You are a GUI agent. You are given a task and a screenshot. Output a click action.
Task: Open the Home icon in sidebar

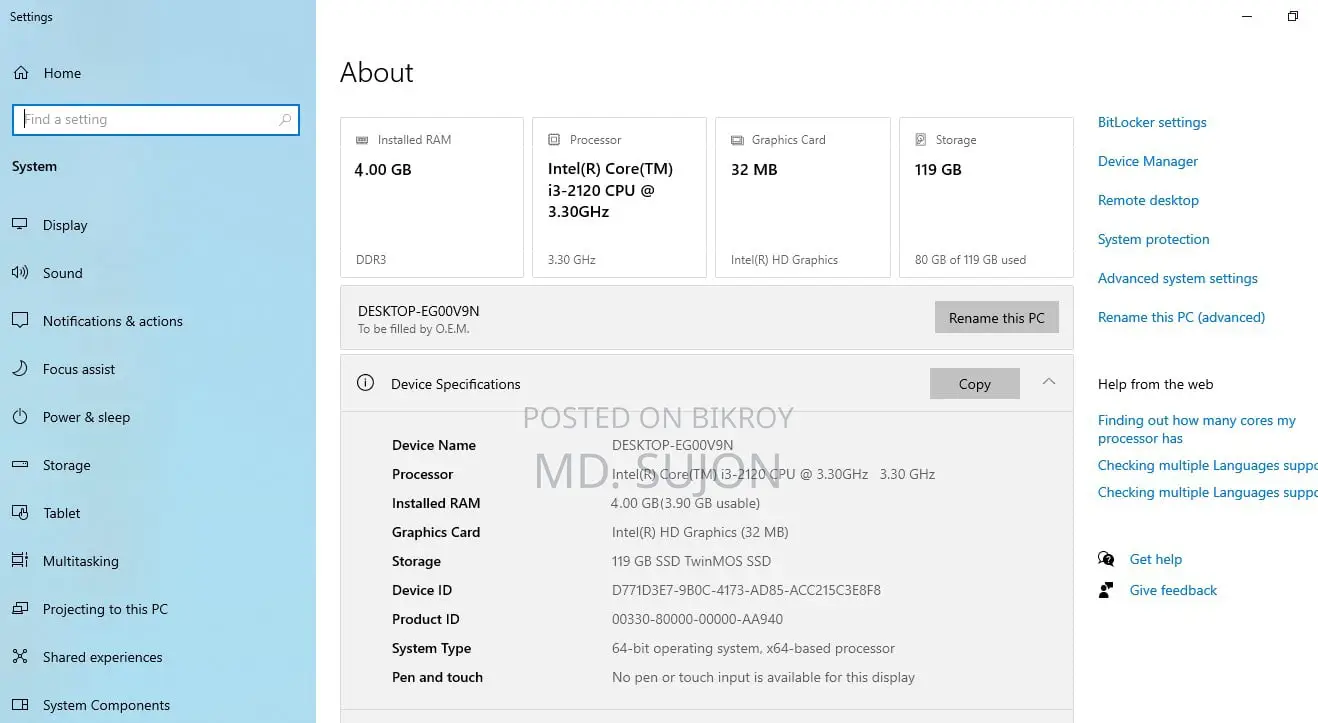point(21,73)
